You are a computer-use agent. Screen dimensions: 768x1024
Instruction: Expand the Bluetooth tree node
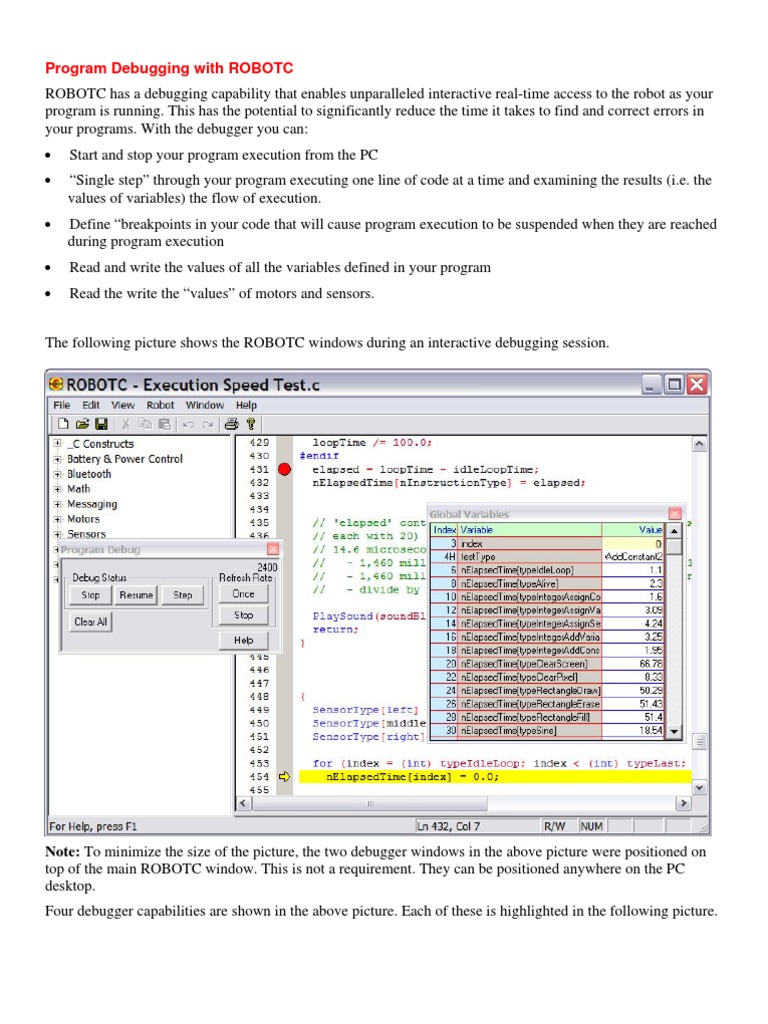tap(57, 474)
